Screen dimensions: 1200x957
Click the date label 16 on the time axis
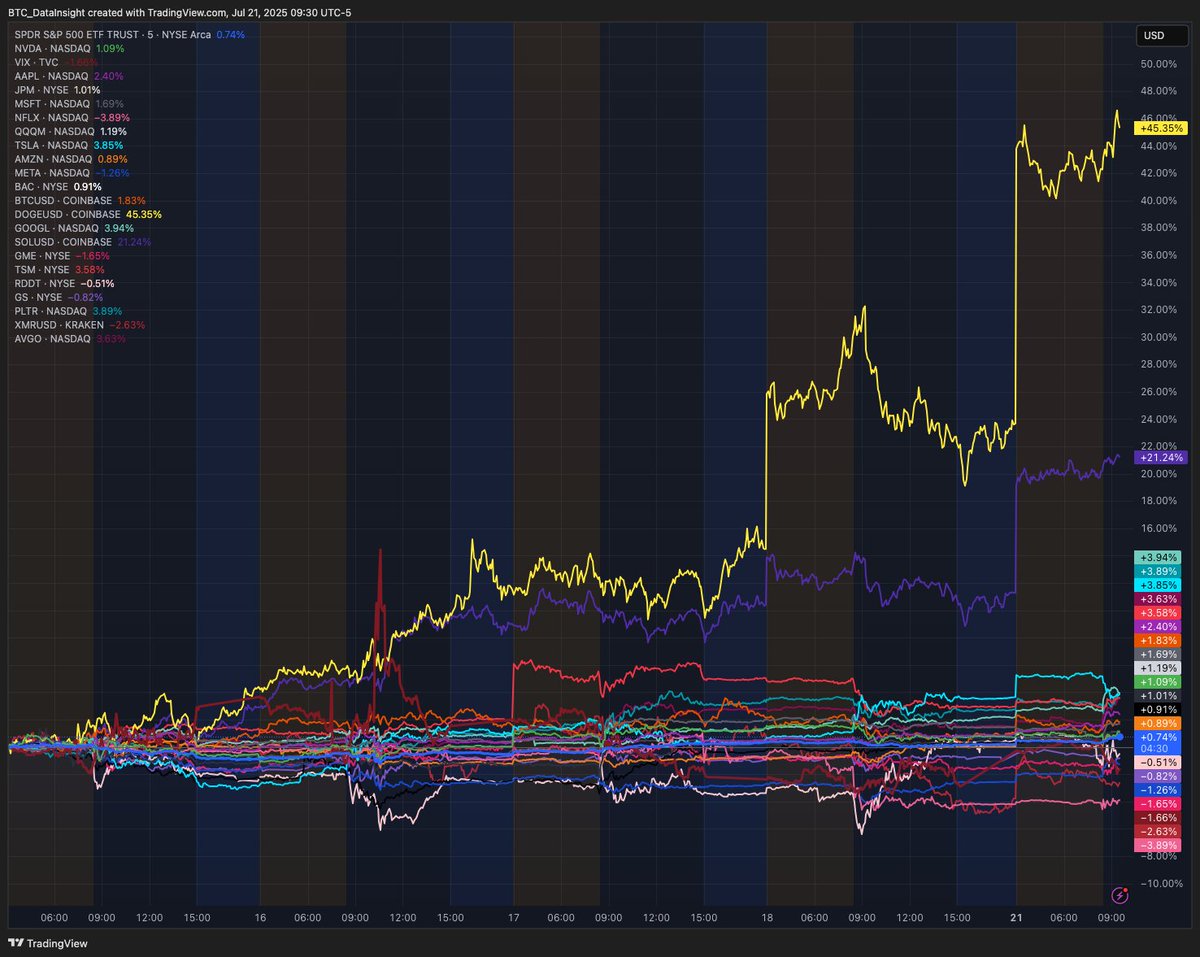[259, 917]
